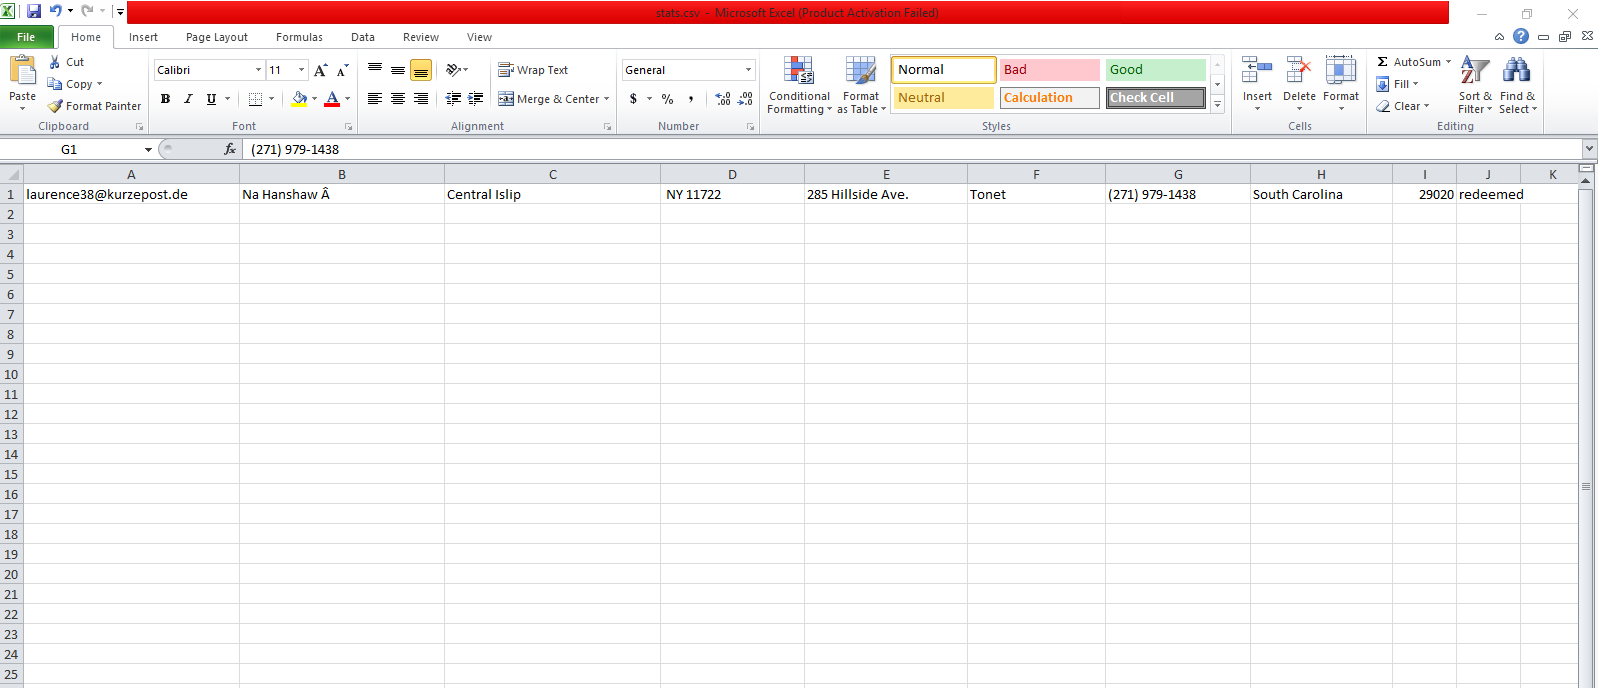The width and height of the screenshot is (1598, 688).
Task: Click the Delete cells icon
Action: [x=1299, y=72]
